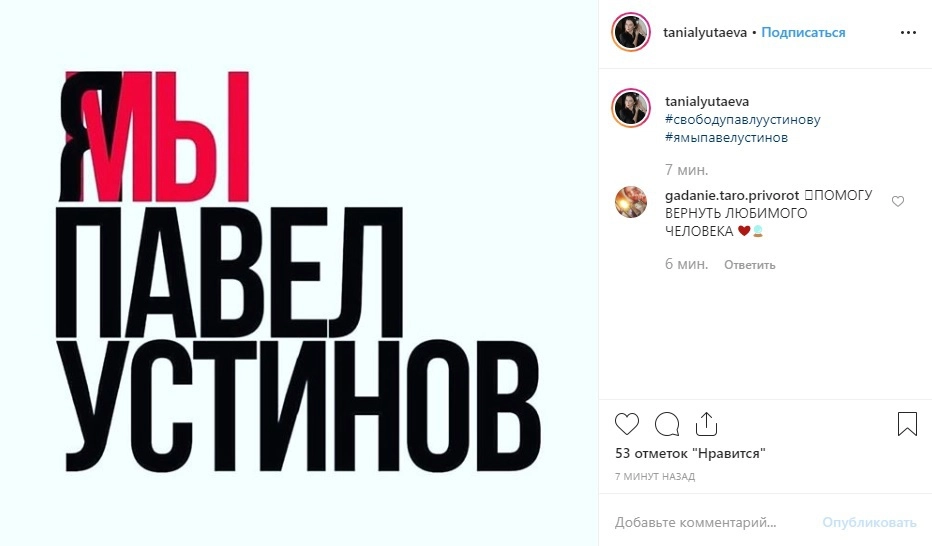Click the Опубликовать publish button
This screenshot has height=546, width=932.
pos(869,523)
